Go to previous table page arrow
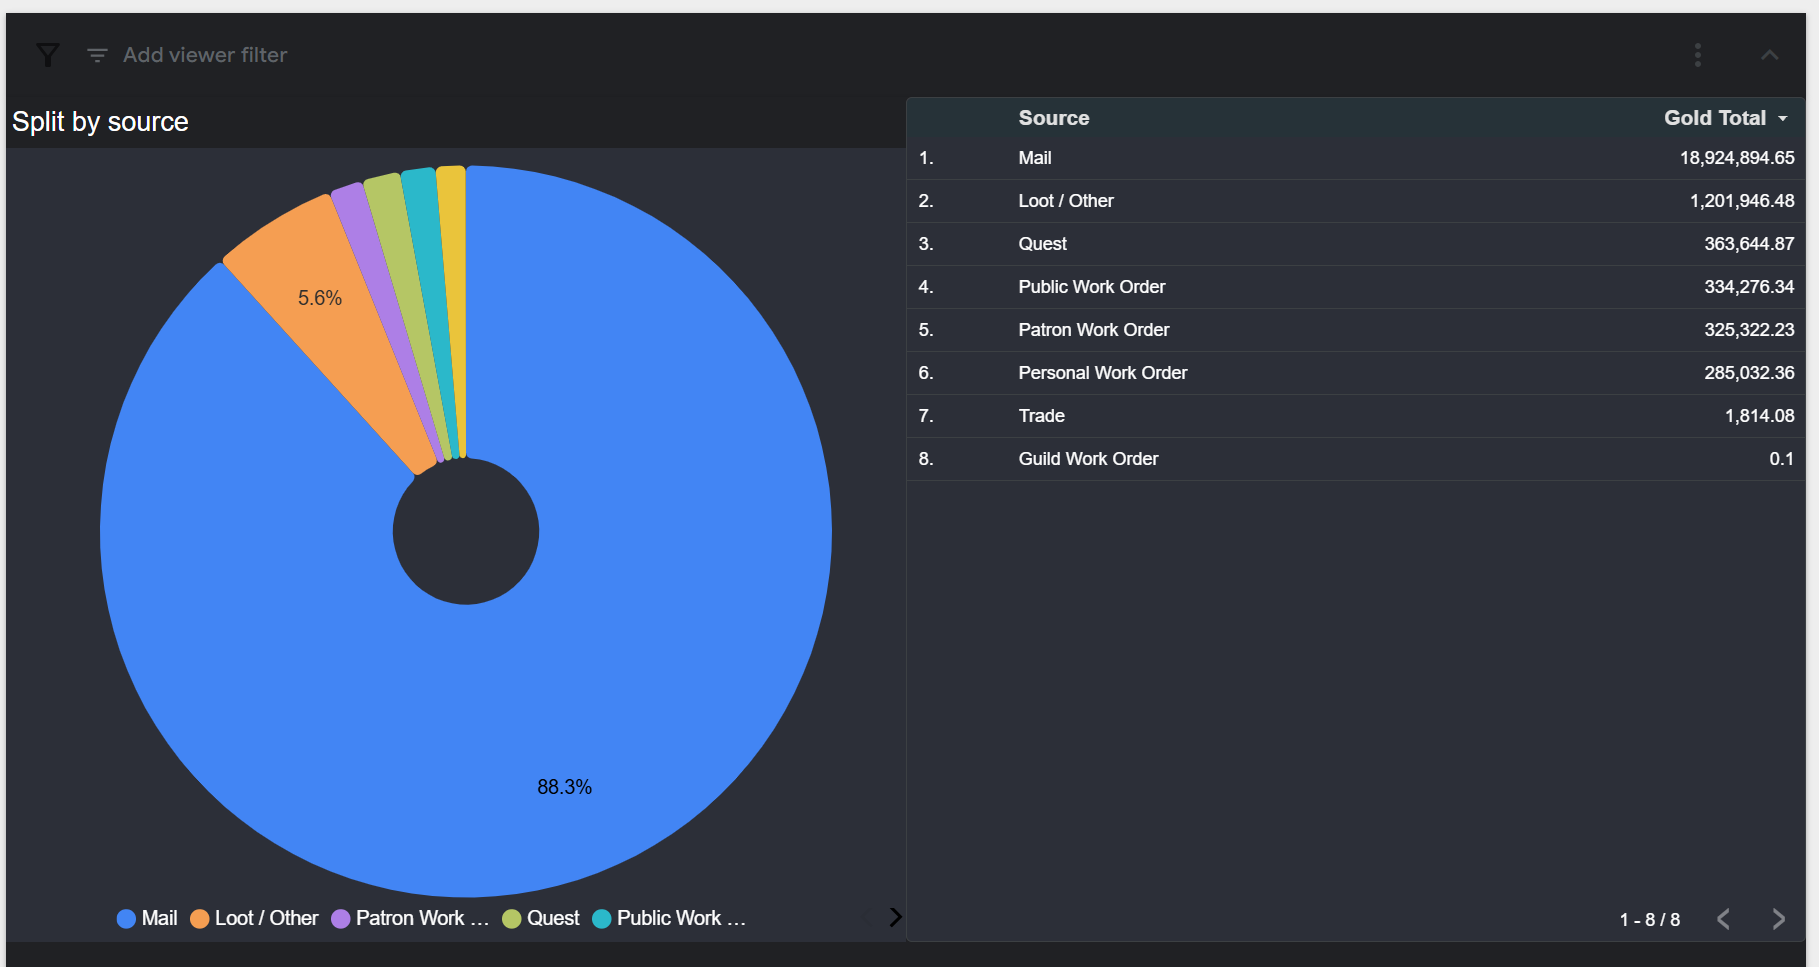Viewport: 1819px width, 967px height. tap(1723, 919)
